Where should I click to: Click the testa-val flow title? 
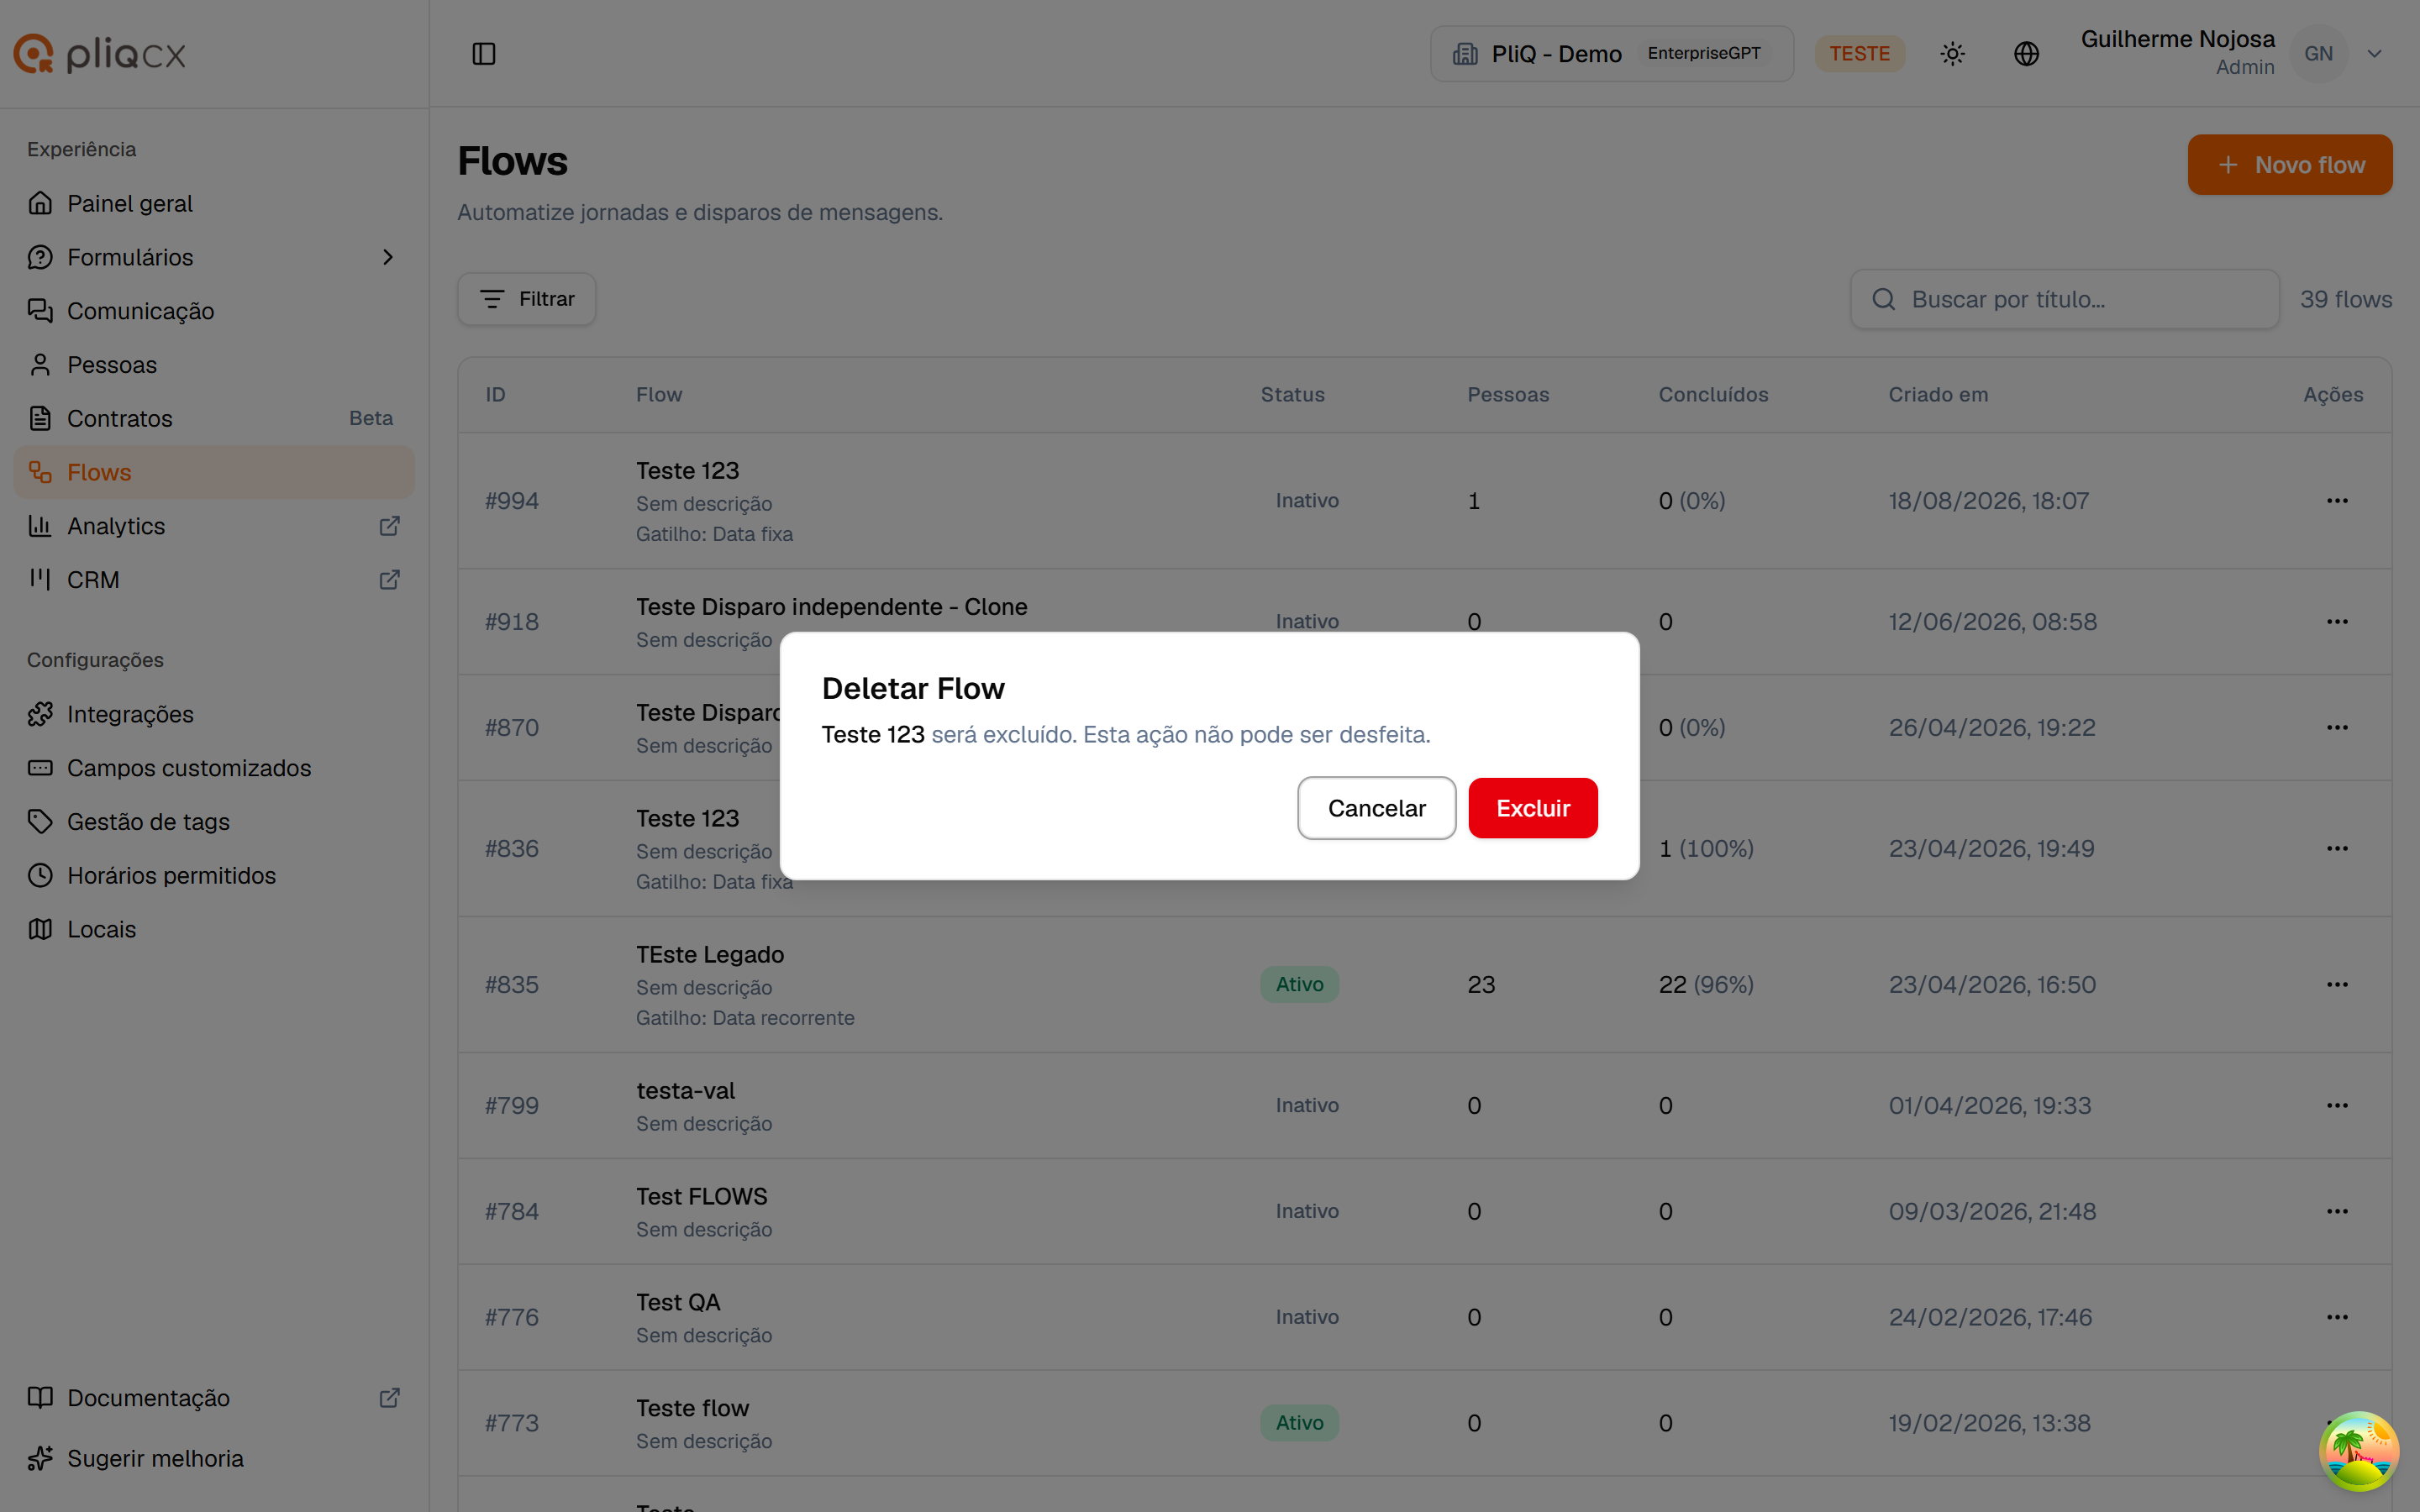tap(685, 1091)
